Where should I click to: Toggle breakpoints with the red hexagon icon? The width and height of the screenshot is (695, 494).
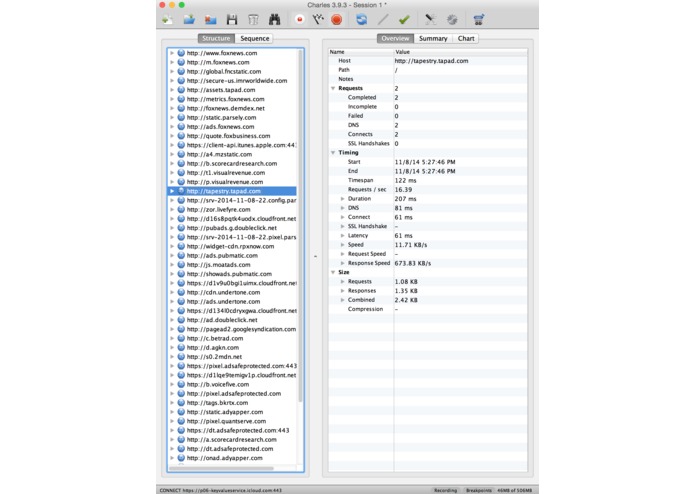[337, 19]
